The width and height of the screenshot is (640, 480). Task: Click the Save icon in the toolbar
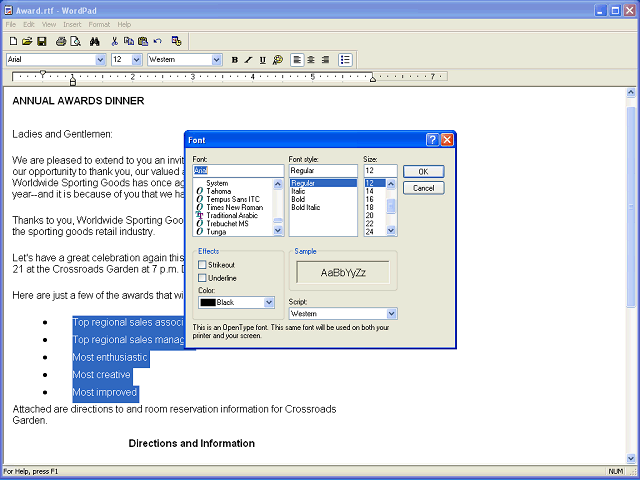click(42, 41)
